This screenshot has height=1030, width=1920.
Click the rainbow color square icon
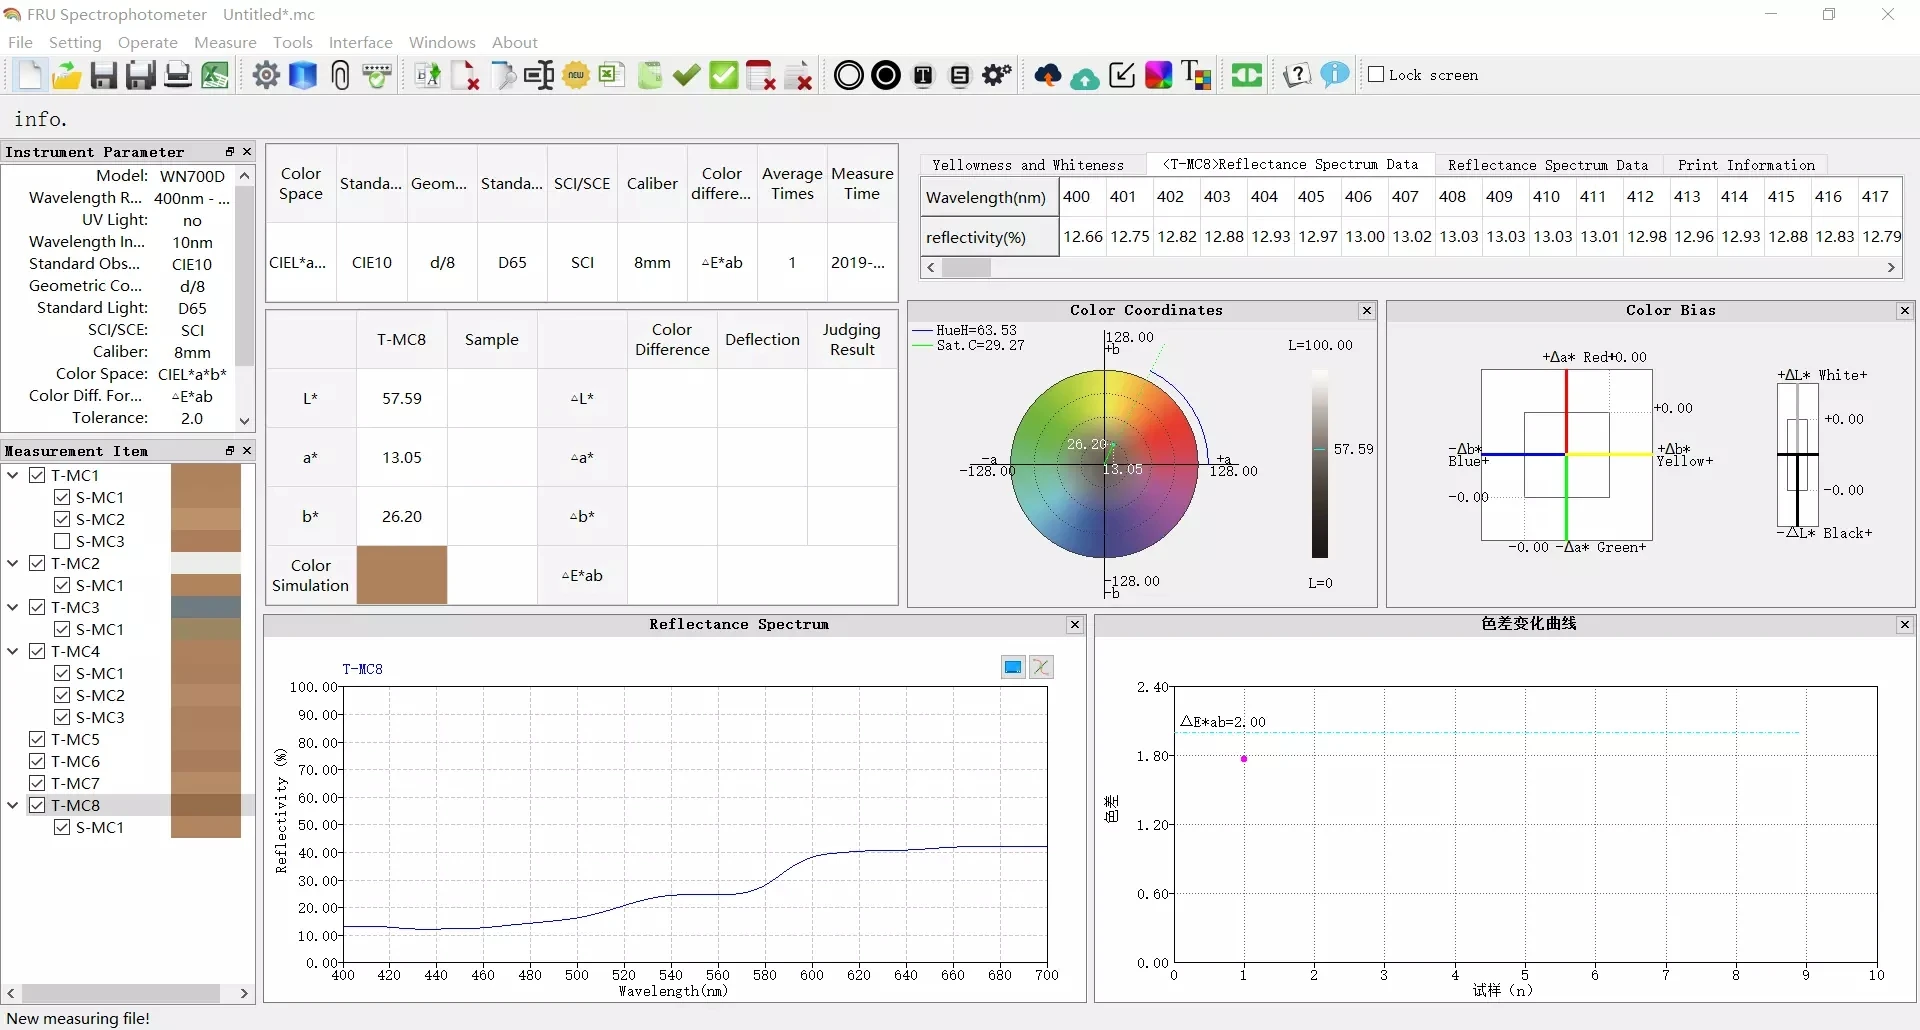1159,76
